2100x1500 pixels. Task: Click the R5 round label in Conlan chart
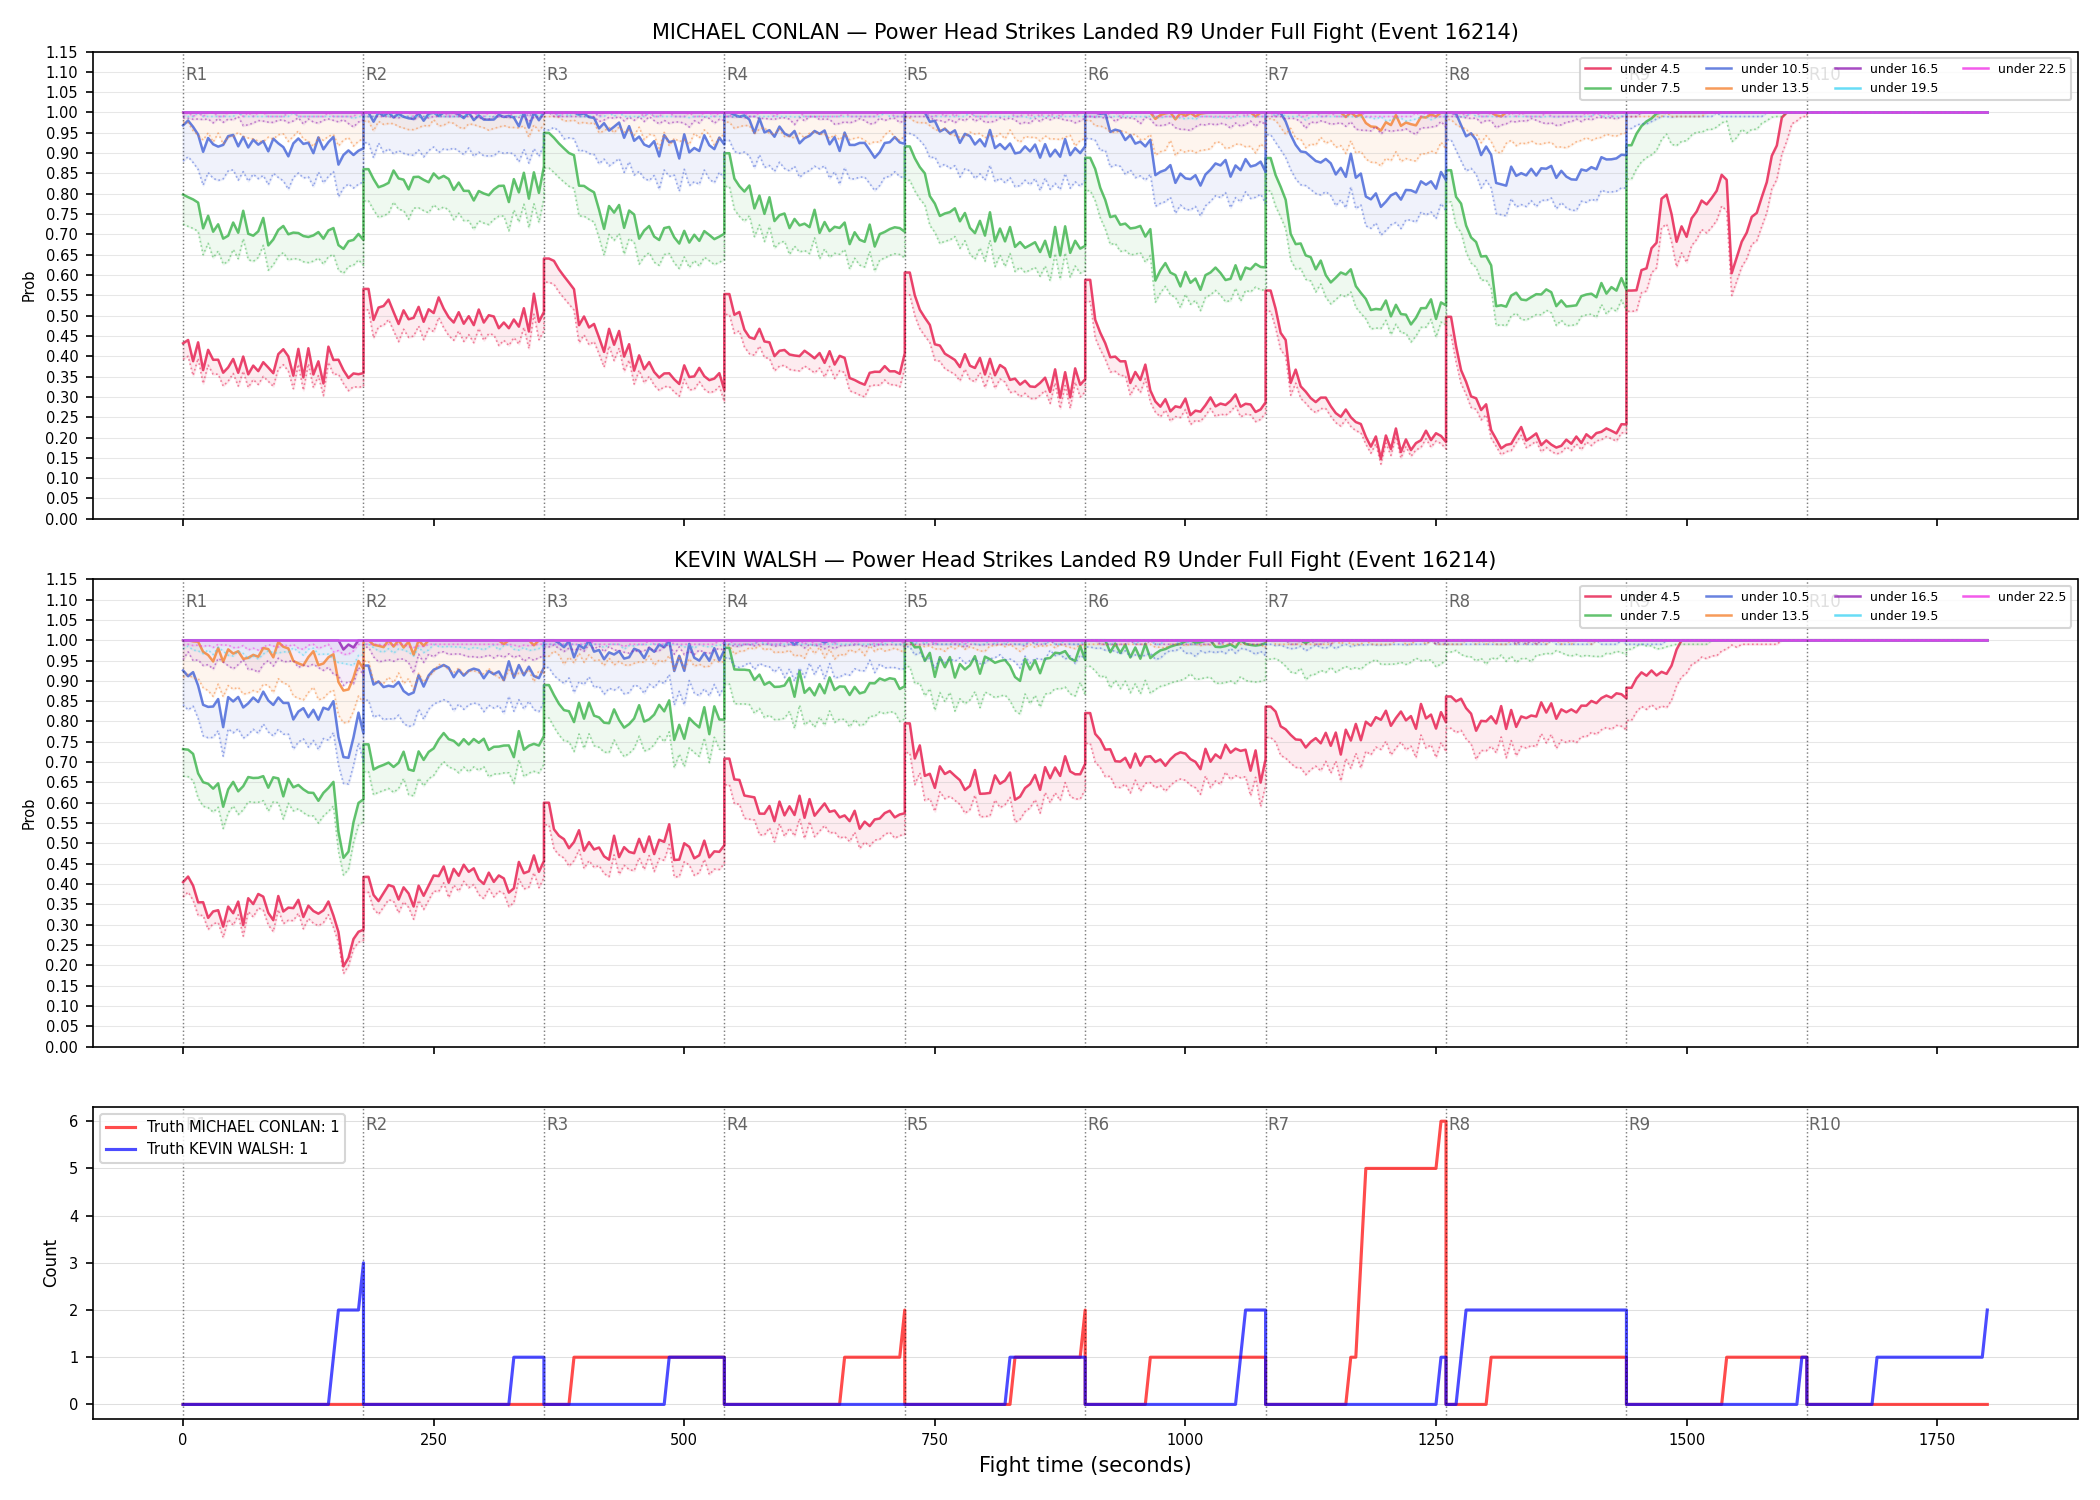tap(917, 74)
